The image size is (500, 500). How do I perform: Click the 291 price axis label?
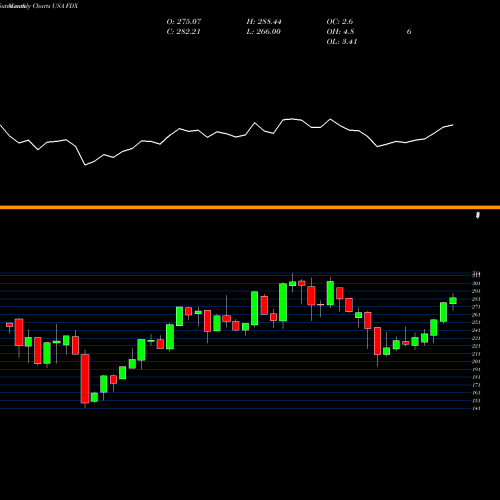pyautogui.click(x=476, y=291)
